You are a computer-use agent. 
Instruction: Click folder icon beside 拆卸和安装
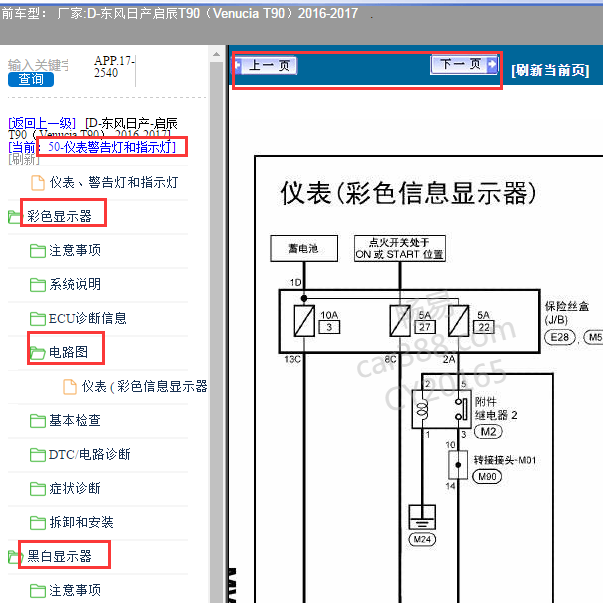point(38,523)
